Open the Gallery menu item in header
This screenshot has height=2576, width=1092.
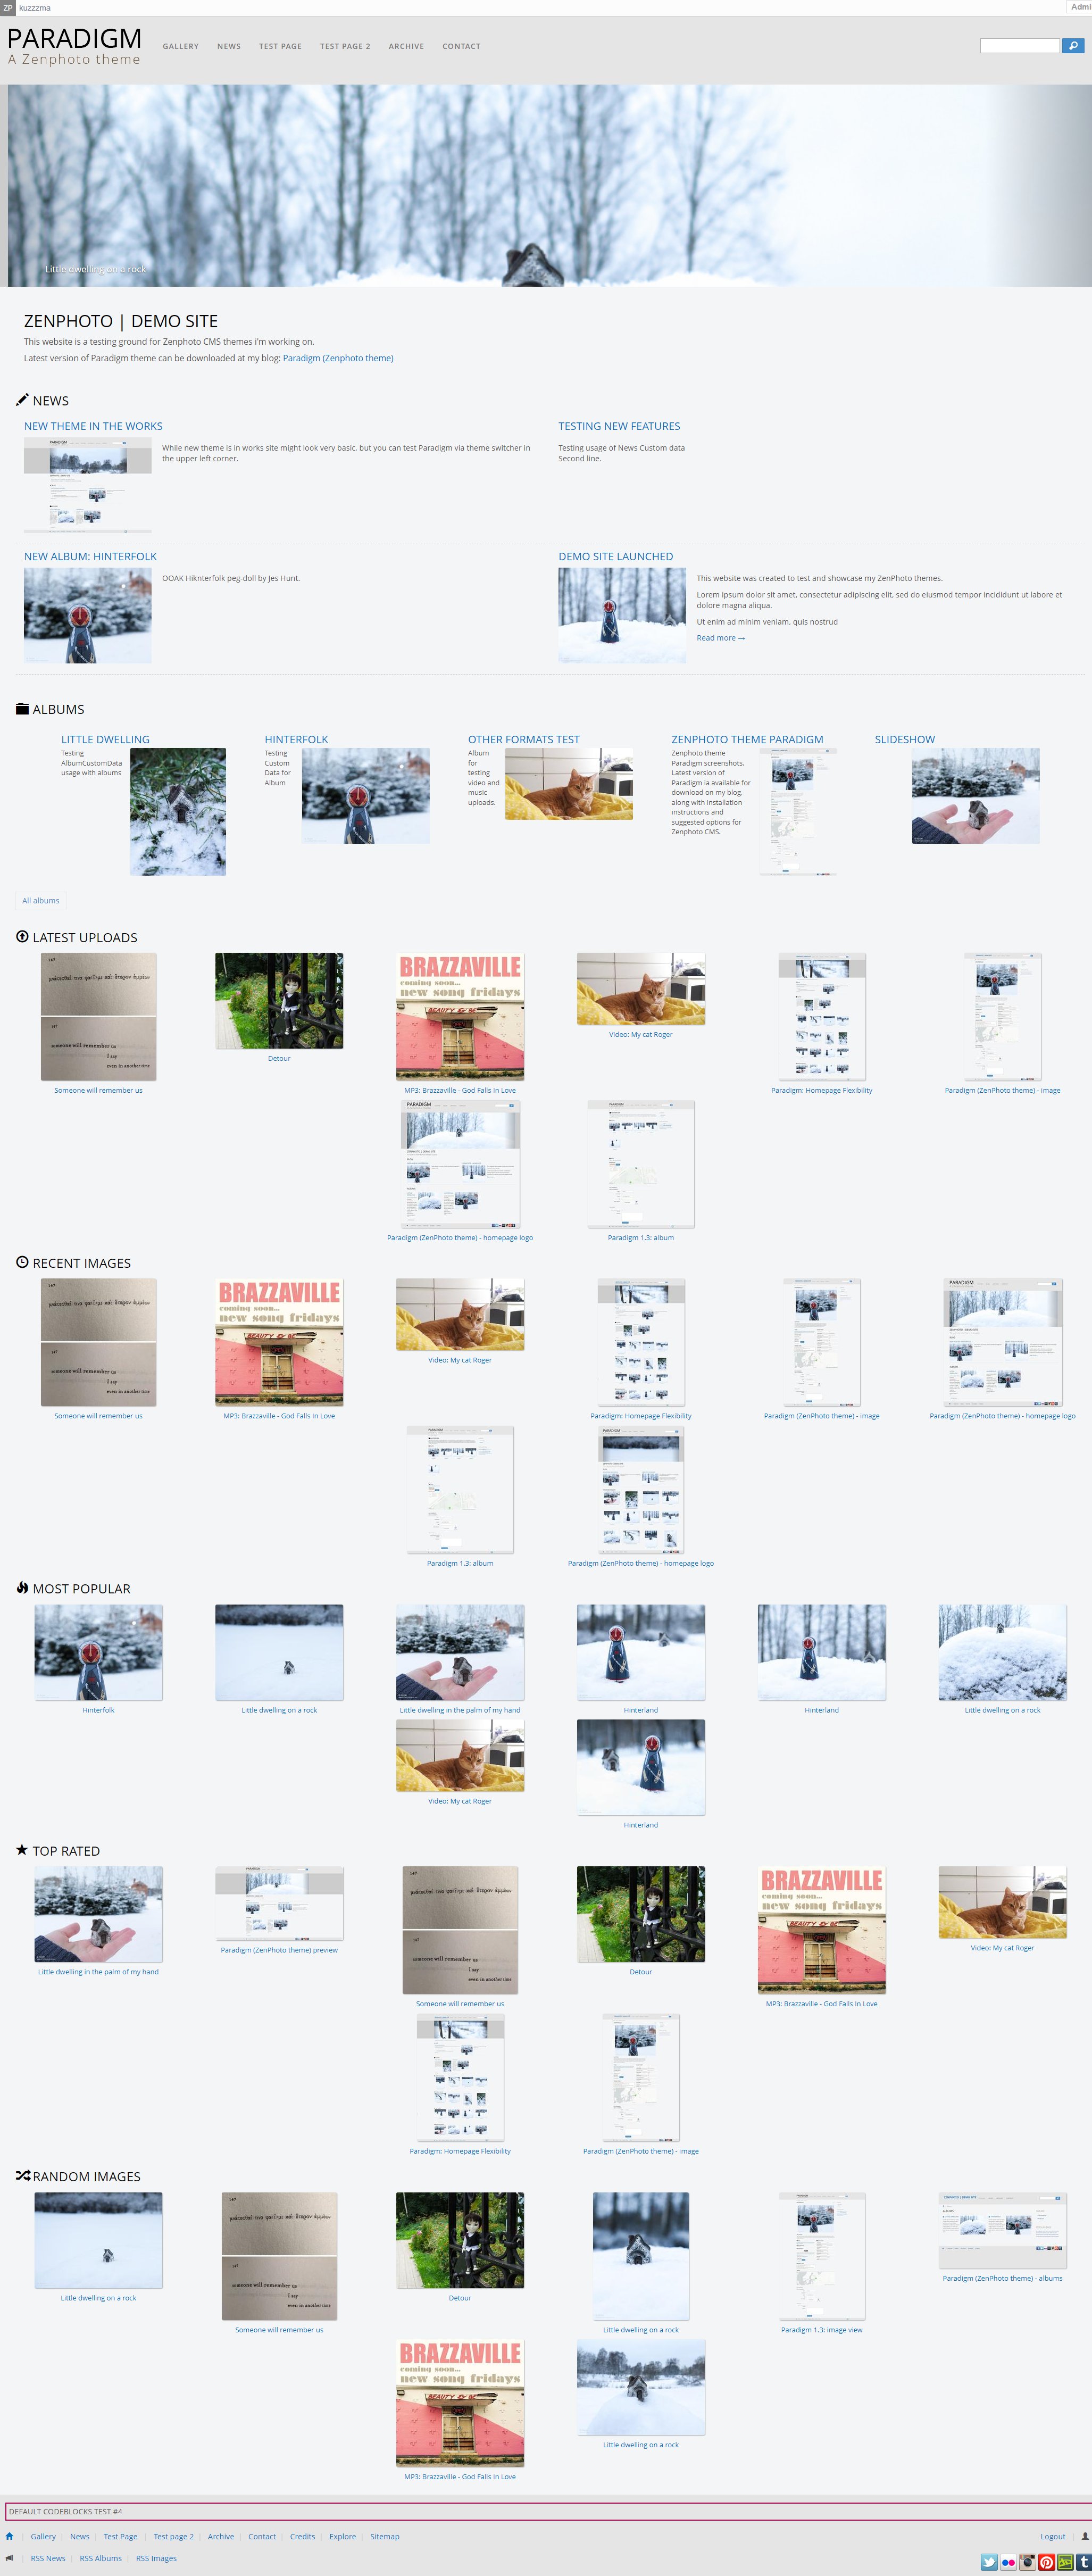(x=181, y=46)
